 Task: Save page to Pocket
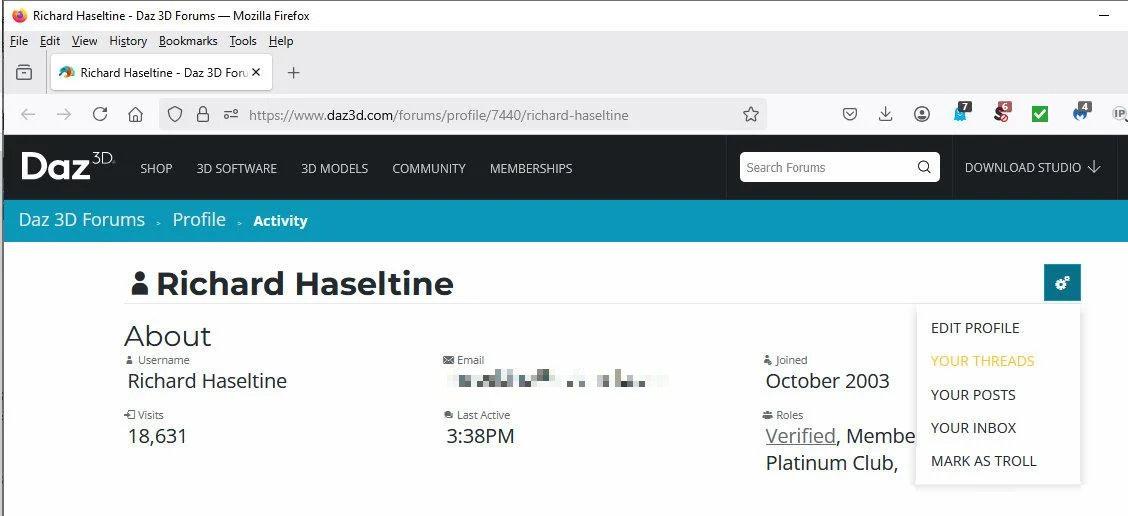click(x=850, y=115)
